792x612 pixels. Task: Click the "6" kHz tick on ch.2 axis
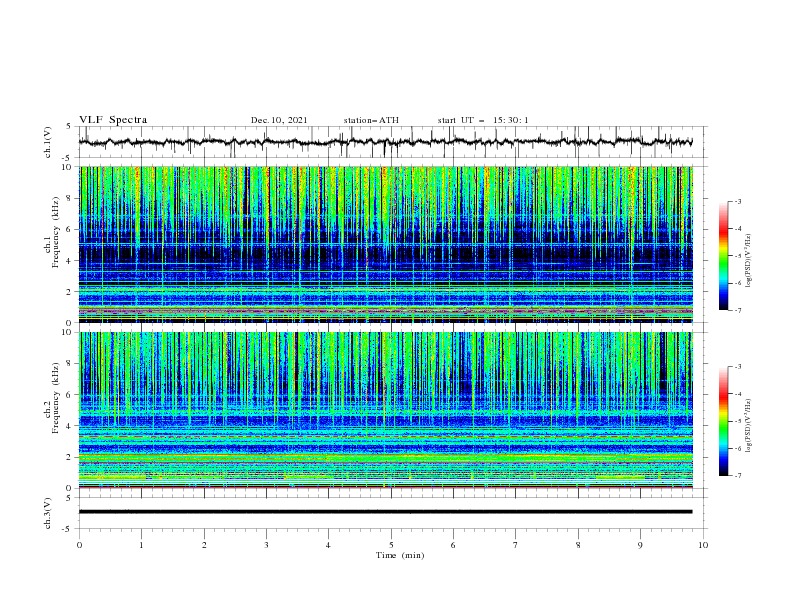pyautogui.click(x=70, y=394)
